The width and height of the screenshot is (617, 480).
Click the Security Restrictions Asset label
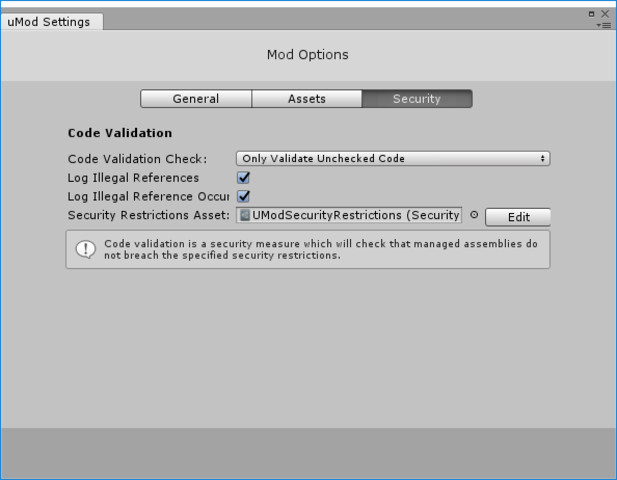click(x=149, y=215)
